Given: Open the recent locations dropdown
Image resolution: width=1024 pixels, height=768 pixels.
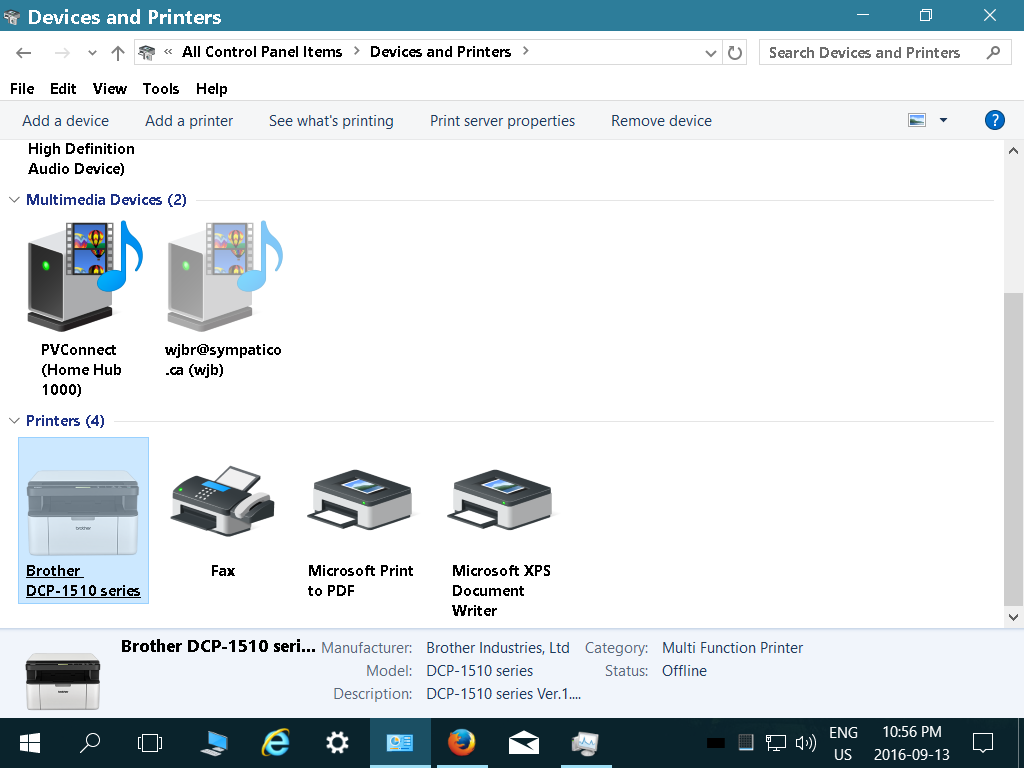Looking at the screenshot, I should click(92, 53).
